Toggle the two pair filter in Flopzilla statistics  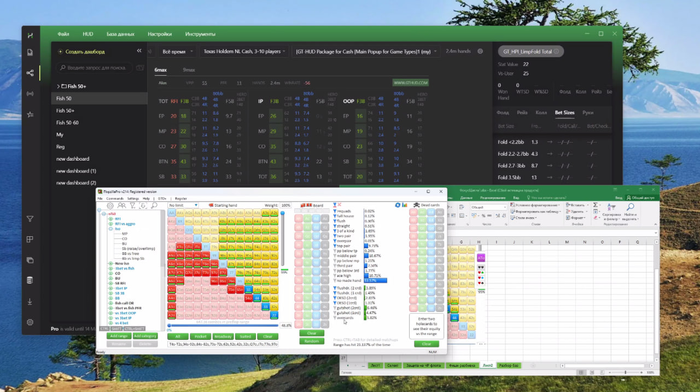(x=335, y=236)
